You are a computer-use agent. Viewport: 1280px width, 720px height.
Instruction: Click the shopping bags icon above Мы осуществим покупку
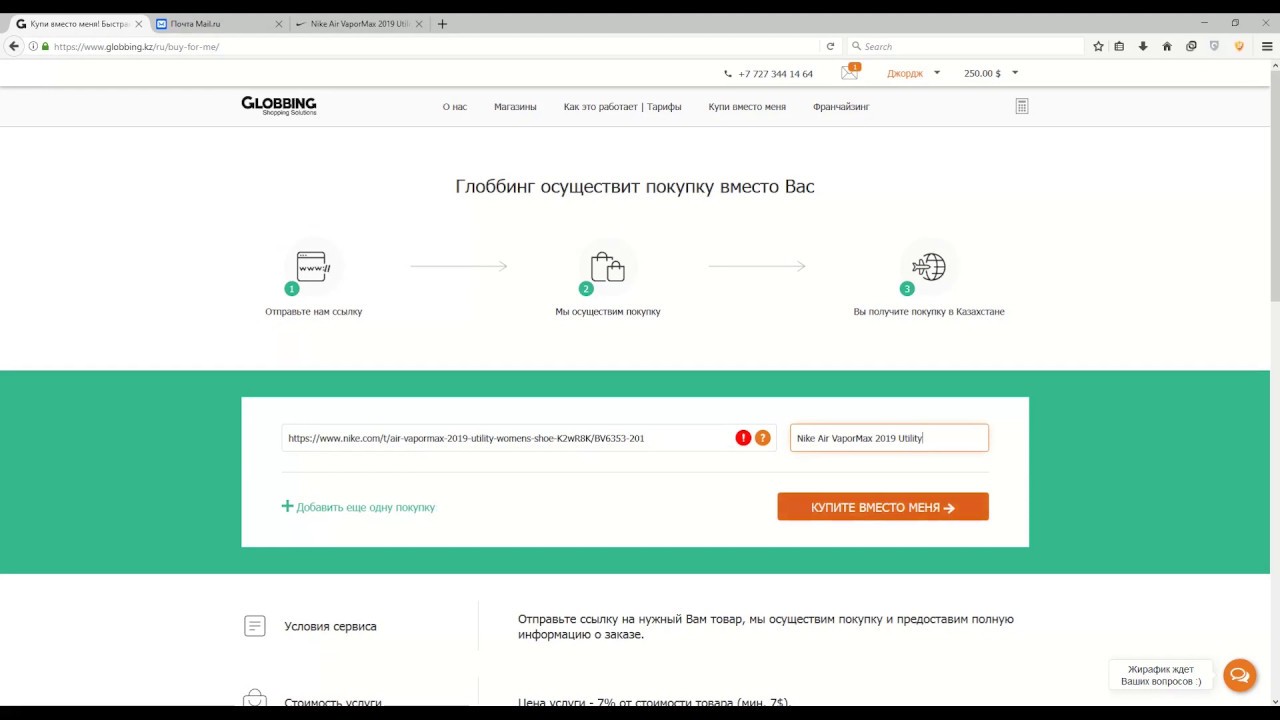608,266
